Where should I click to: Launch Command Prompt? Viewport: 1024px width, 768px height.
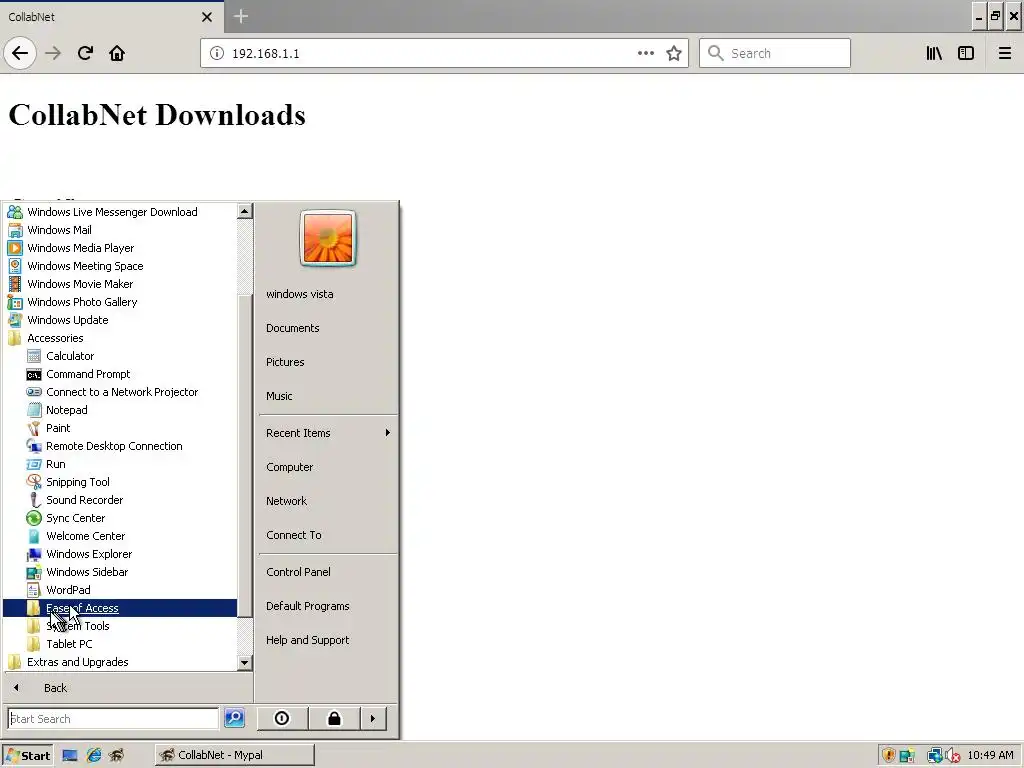(x=120, y=374)
